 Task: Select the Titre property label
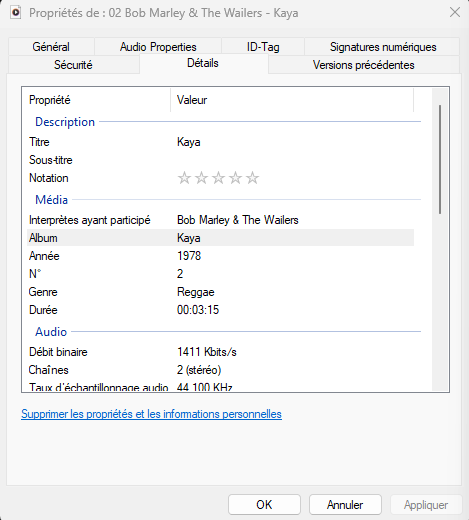click(x=39, y=142)
